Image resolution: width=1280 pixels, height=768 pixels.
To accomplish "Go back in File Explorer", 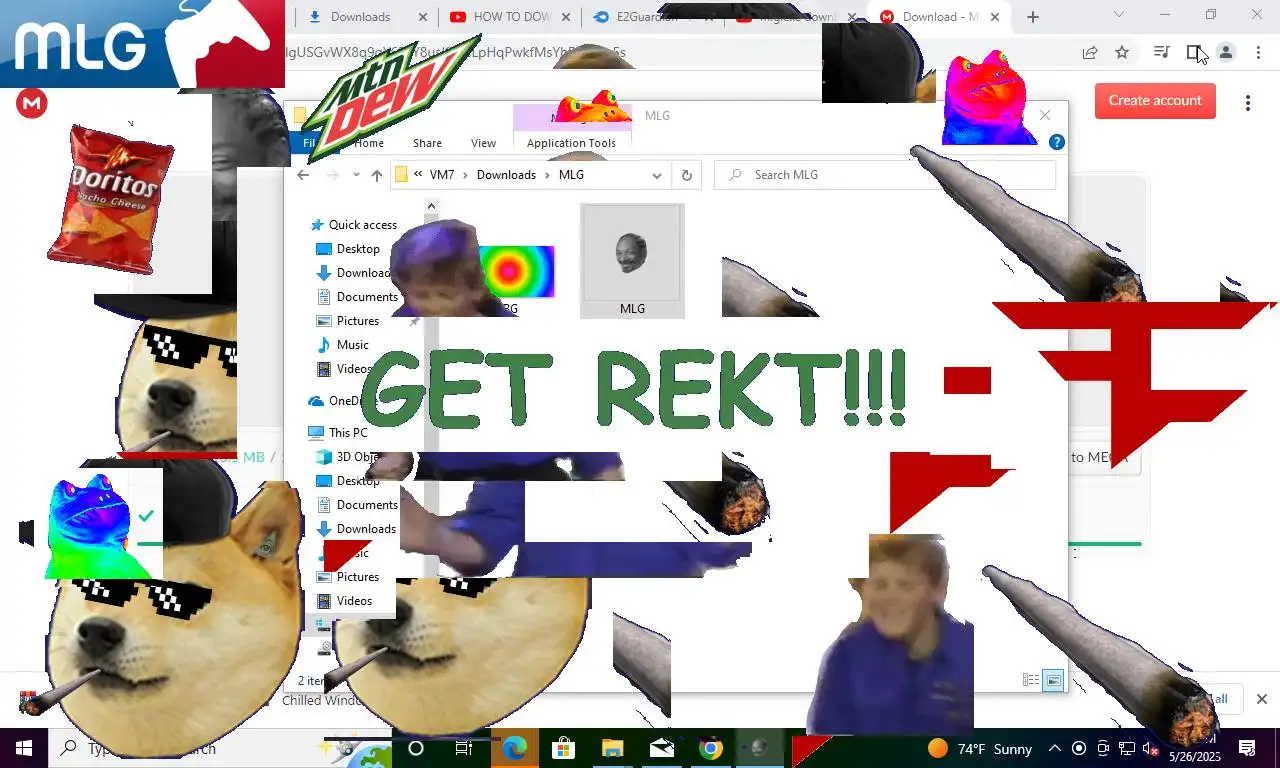I will [303, 175].
